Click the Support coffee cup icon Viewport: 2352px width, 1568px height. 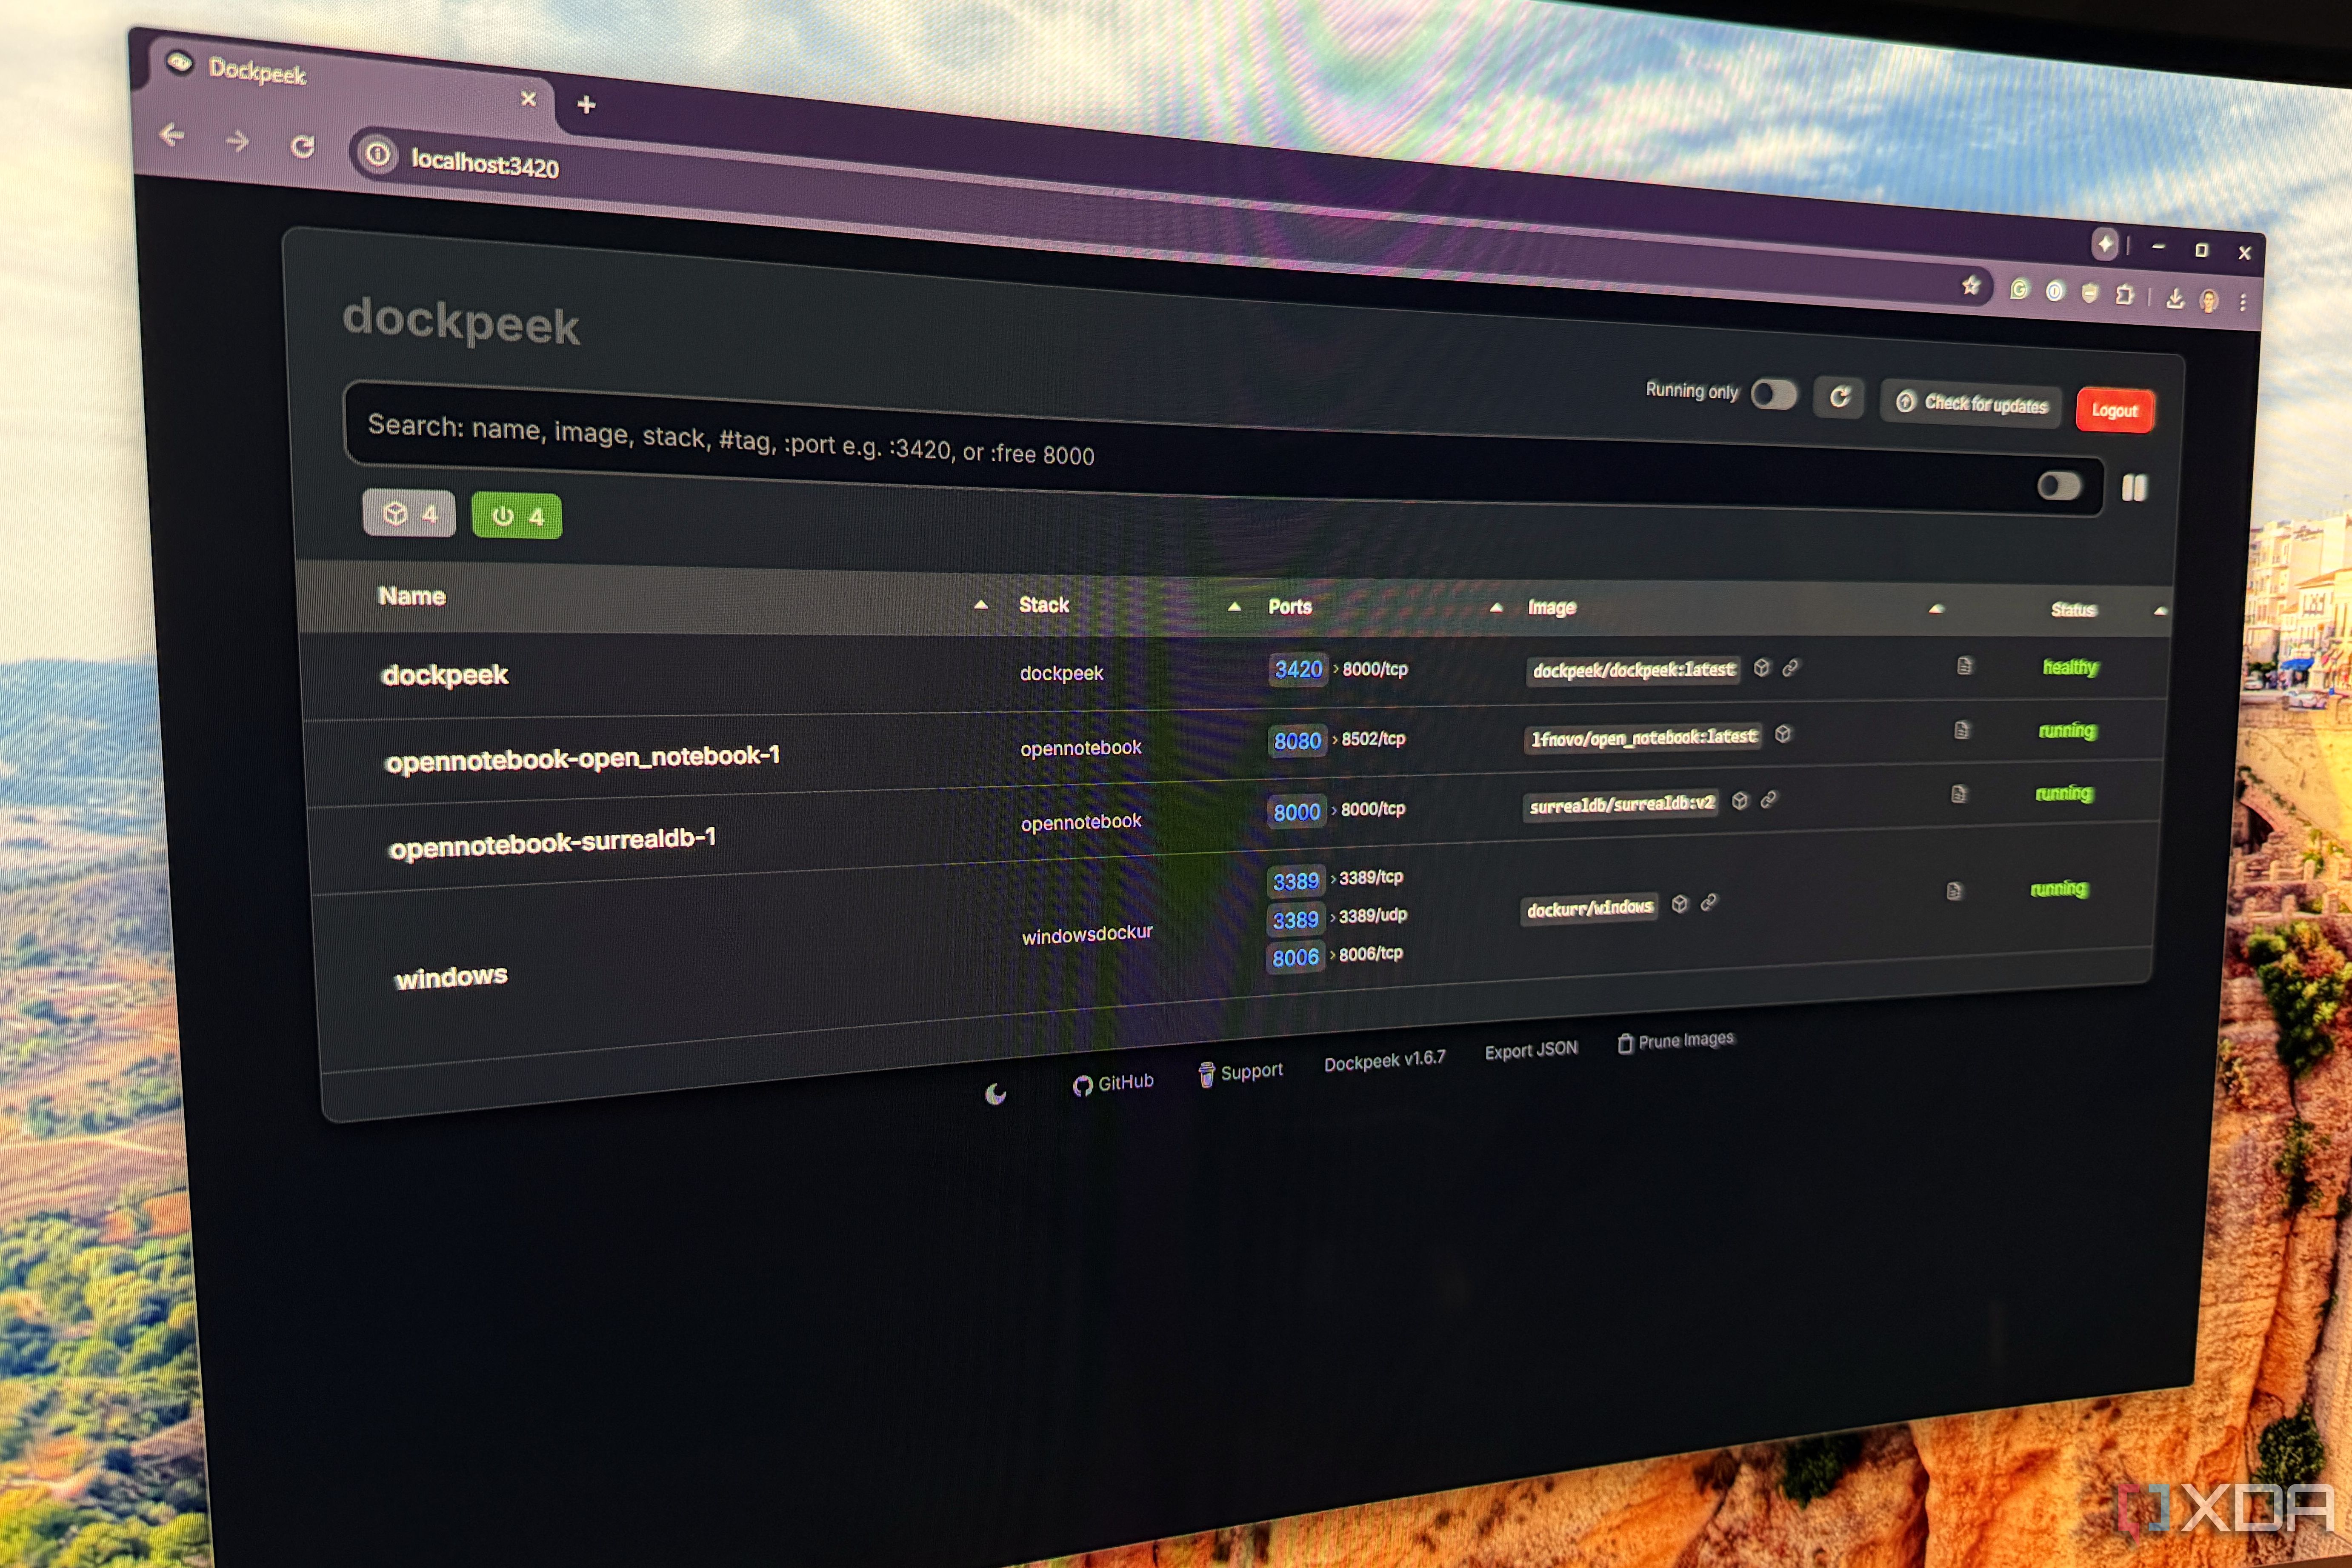[1207, 1073]
